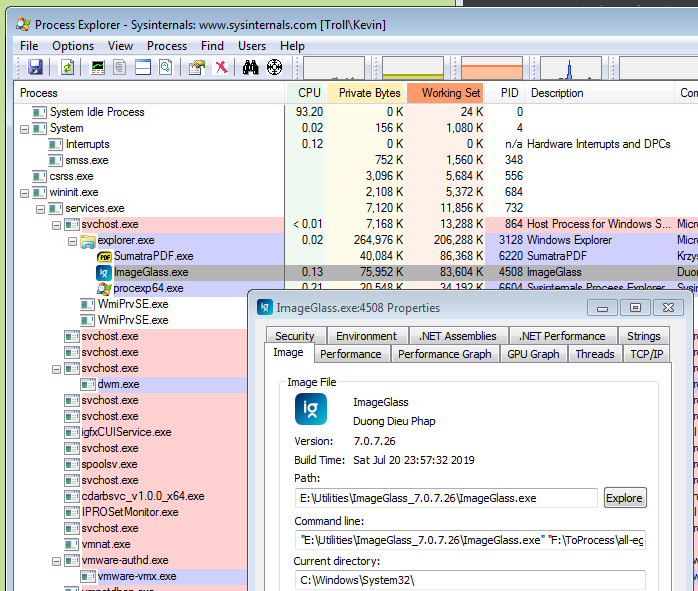The width and height of the screenshot is (698, 591).
Task: Collapse the wininit.exe tree node
Action: [x=24, y=193]
